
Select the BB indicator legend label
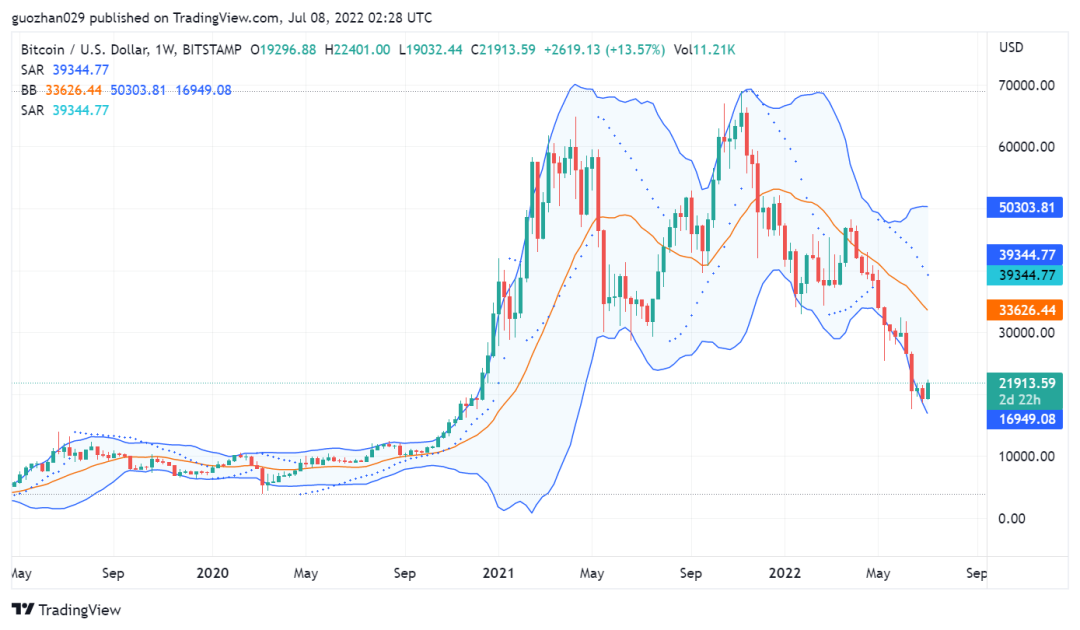click(28, 90)
